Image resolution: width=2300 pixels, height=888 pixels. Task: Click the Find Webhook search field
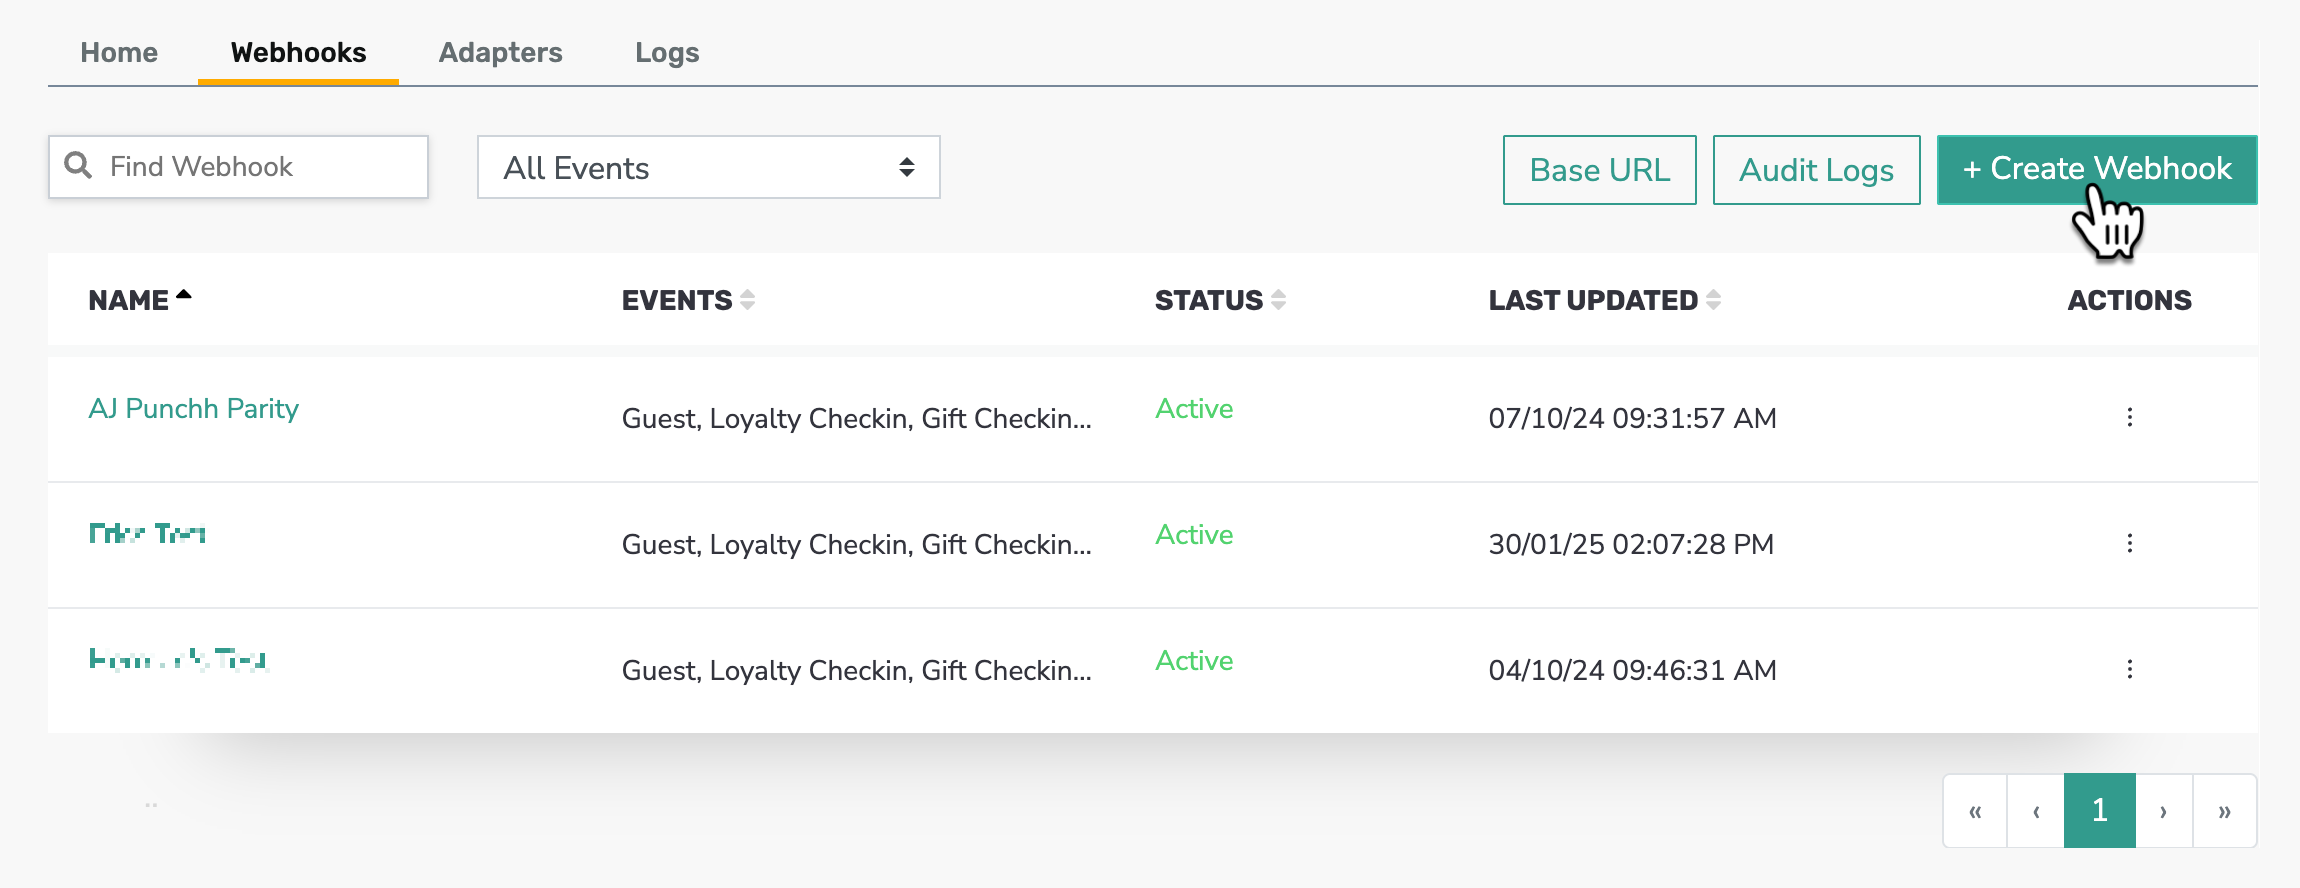pyautogui.click(x=238, y=167)
